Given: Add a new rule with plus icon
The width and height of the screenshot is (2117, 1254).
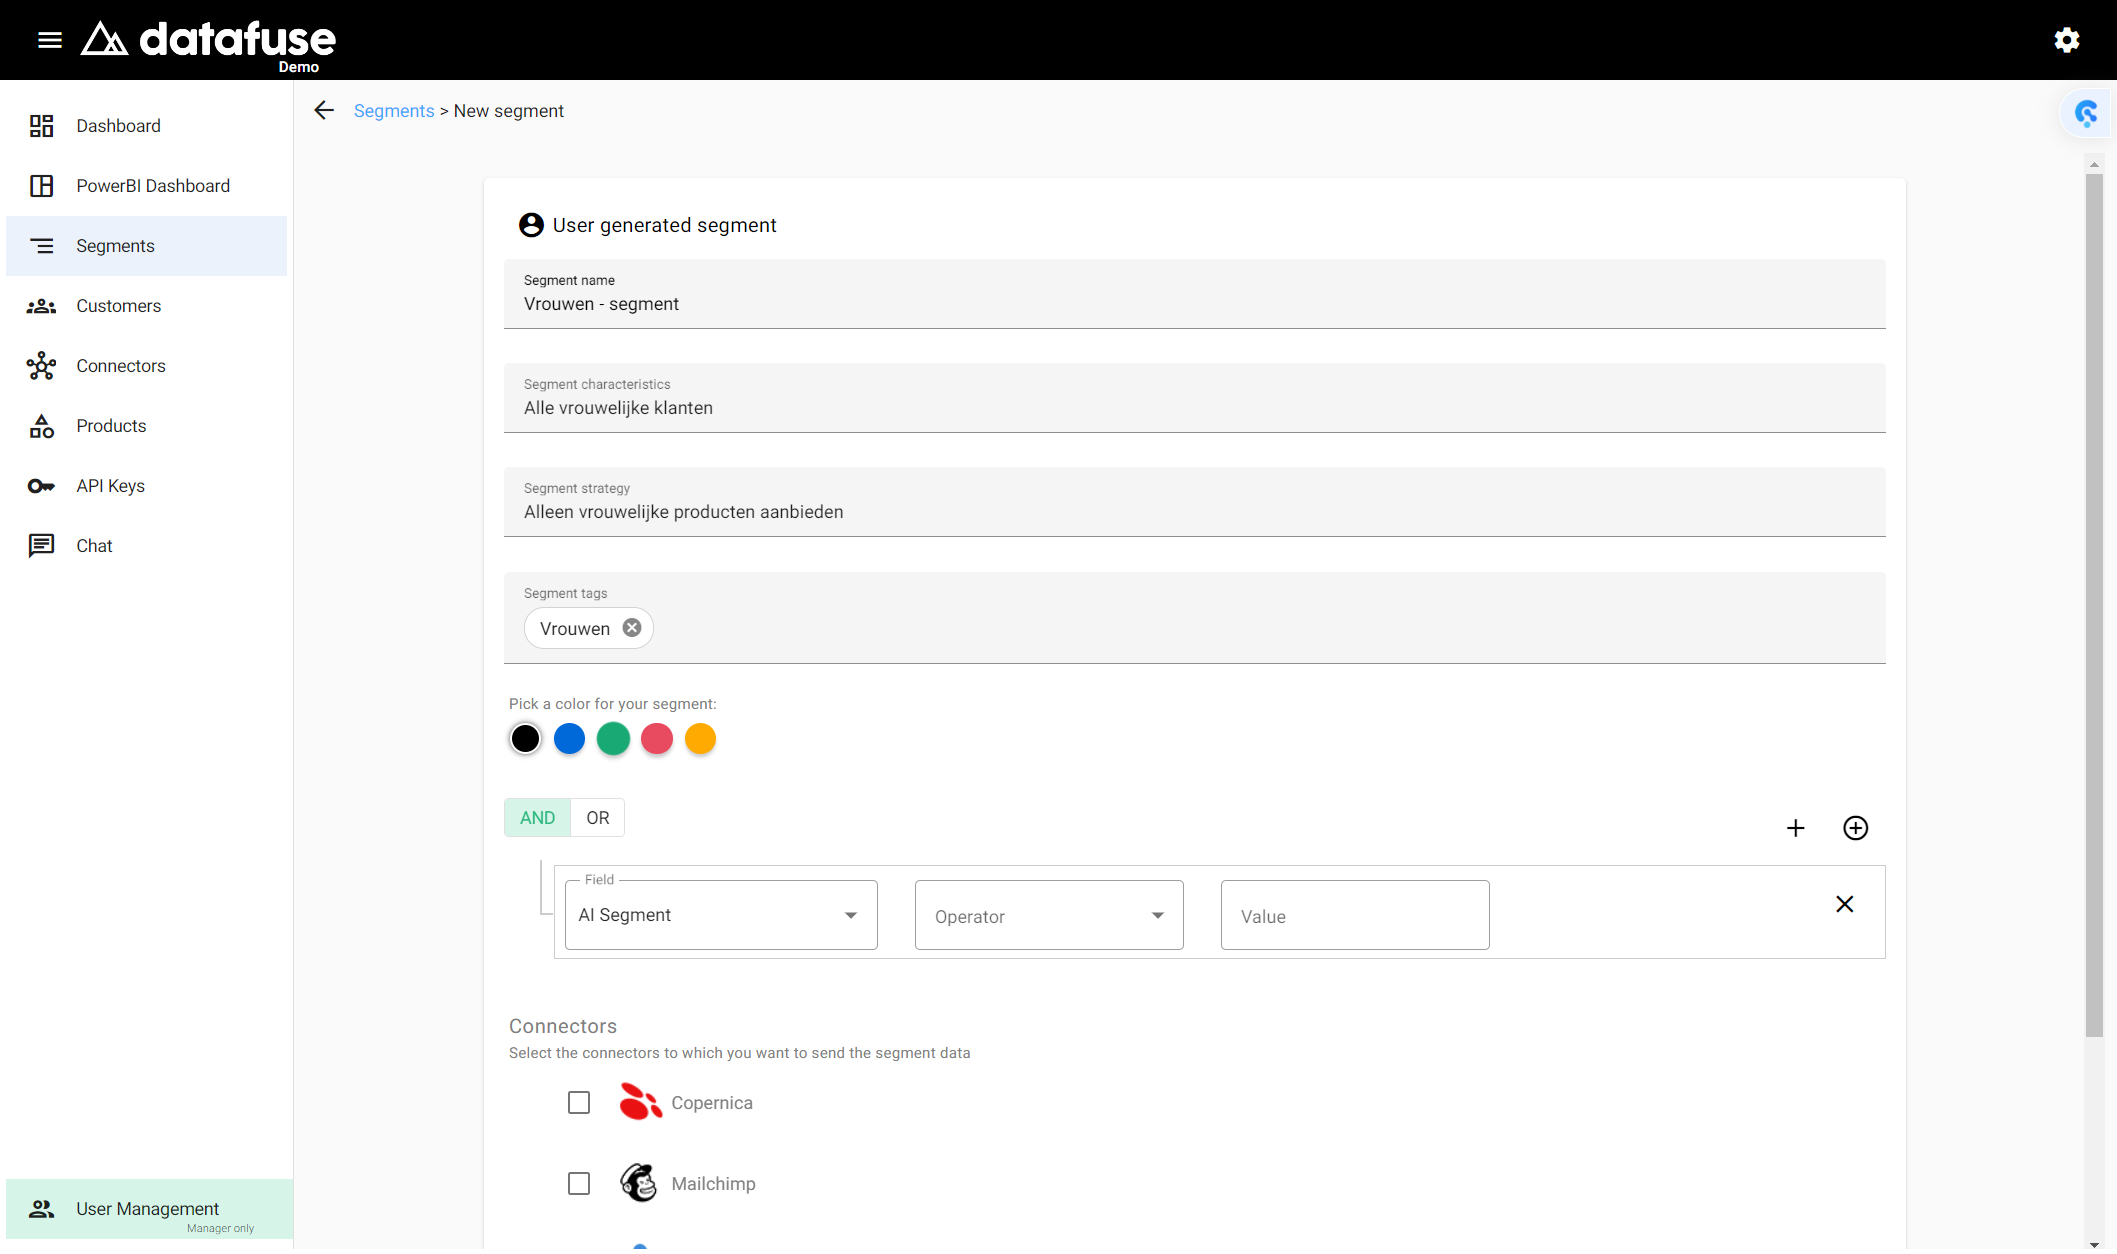Looking at the screenshot, I should coord(1796,828).
